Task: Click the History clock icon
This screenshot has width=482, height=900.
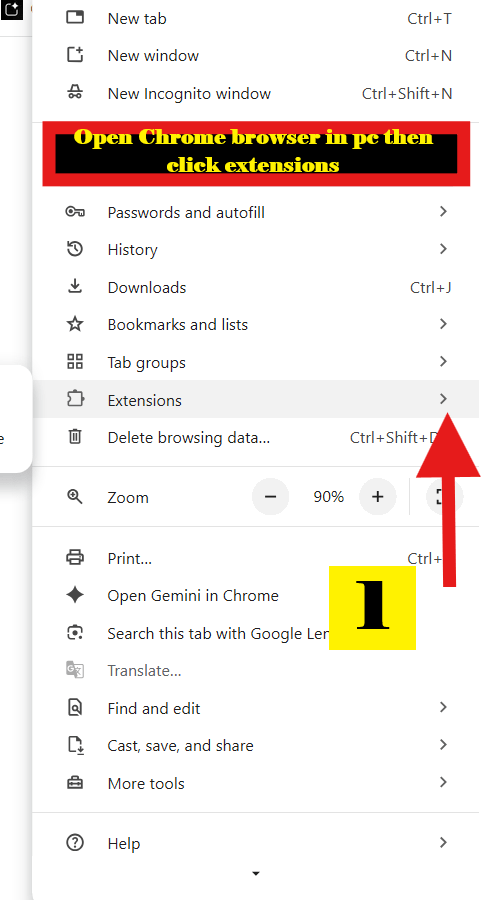Action: 75,250
